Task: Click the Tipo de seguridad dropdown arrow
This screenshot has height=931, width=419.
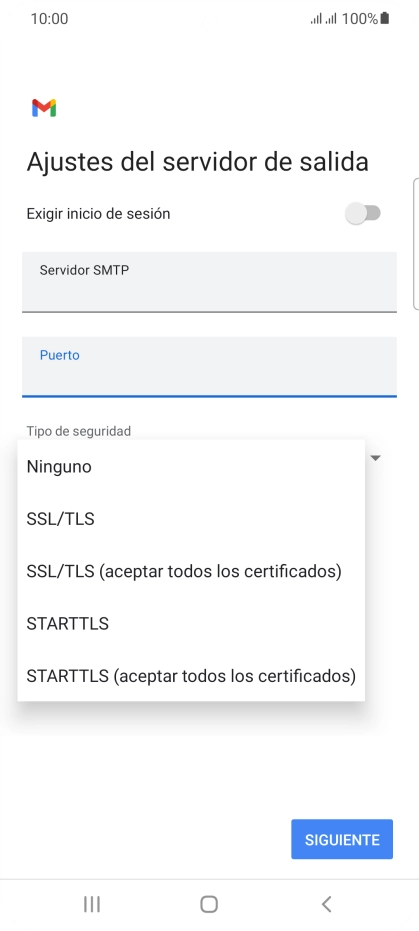Action: [376, 458]
